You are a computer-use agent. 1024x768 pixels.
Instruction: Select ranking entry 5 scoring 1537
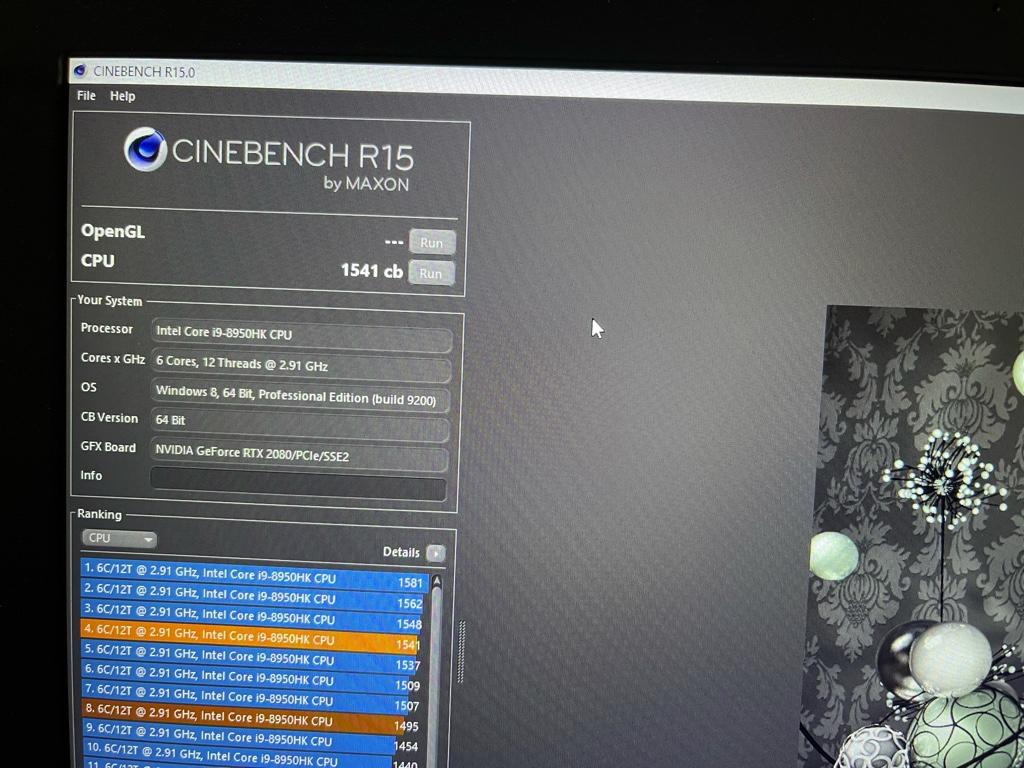click(x=251, y=657)
